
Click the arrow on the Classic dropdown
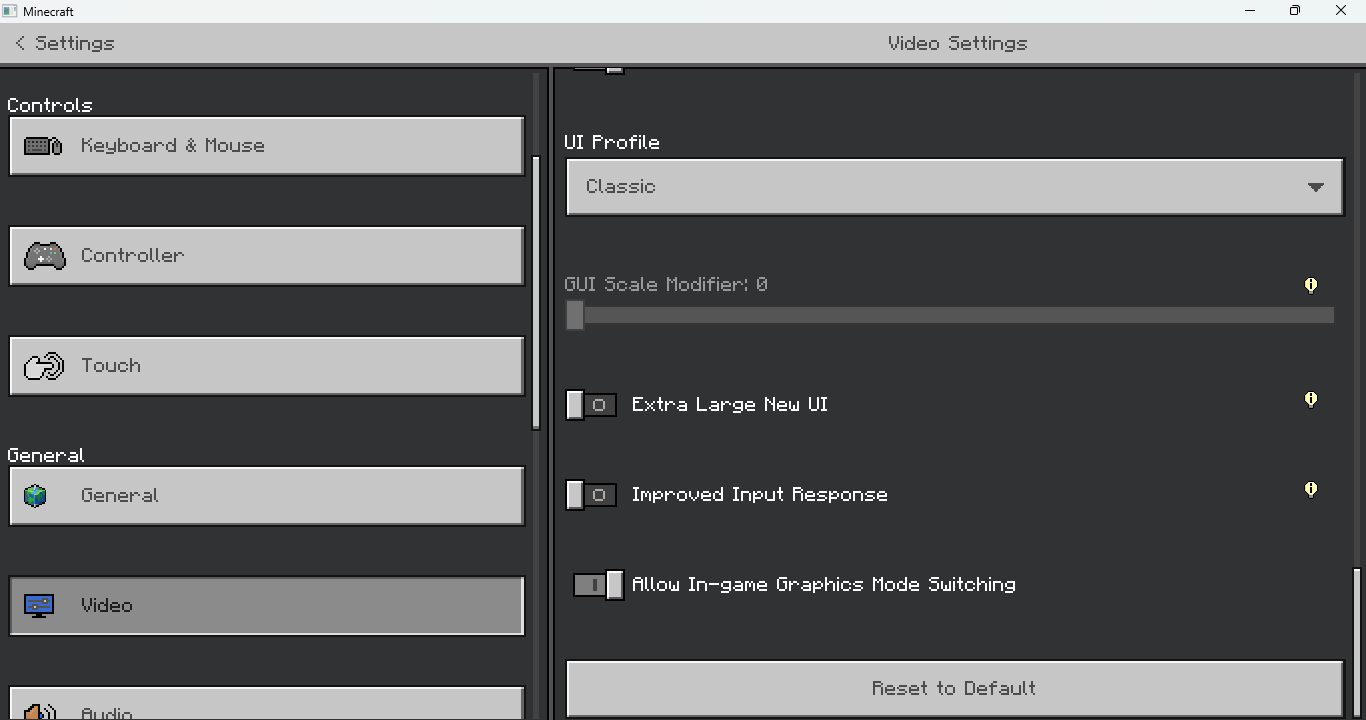[1315, 187]
